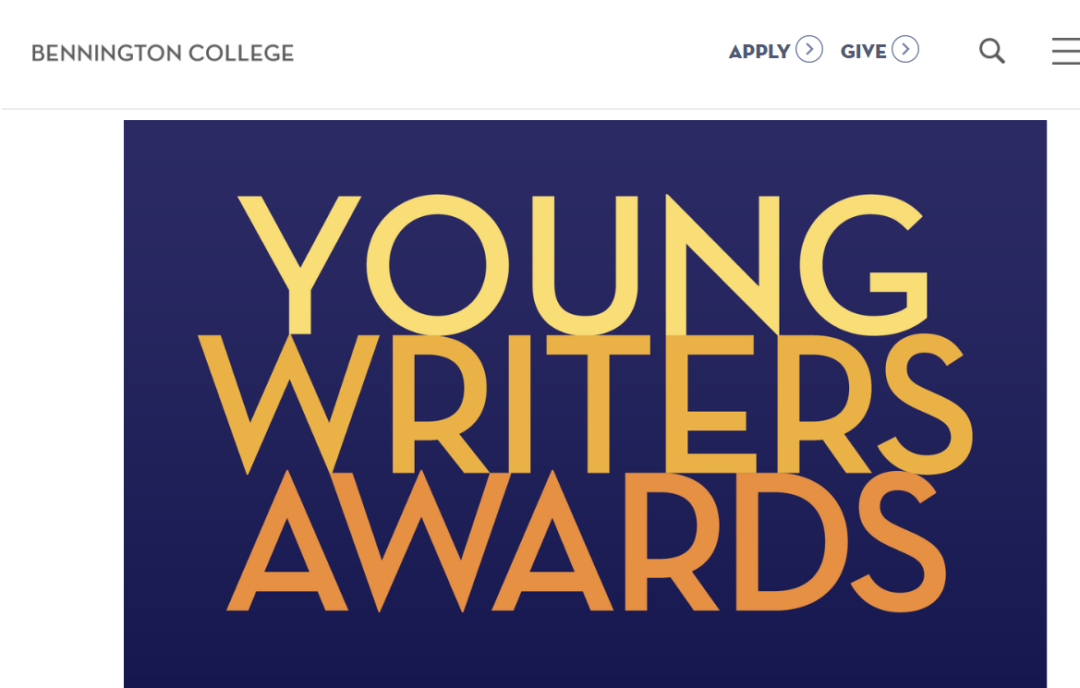Click the letter O in YOUNG
This screenshot has height=688, width=1080.
click(x=437, y=265)
